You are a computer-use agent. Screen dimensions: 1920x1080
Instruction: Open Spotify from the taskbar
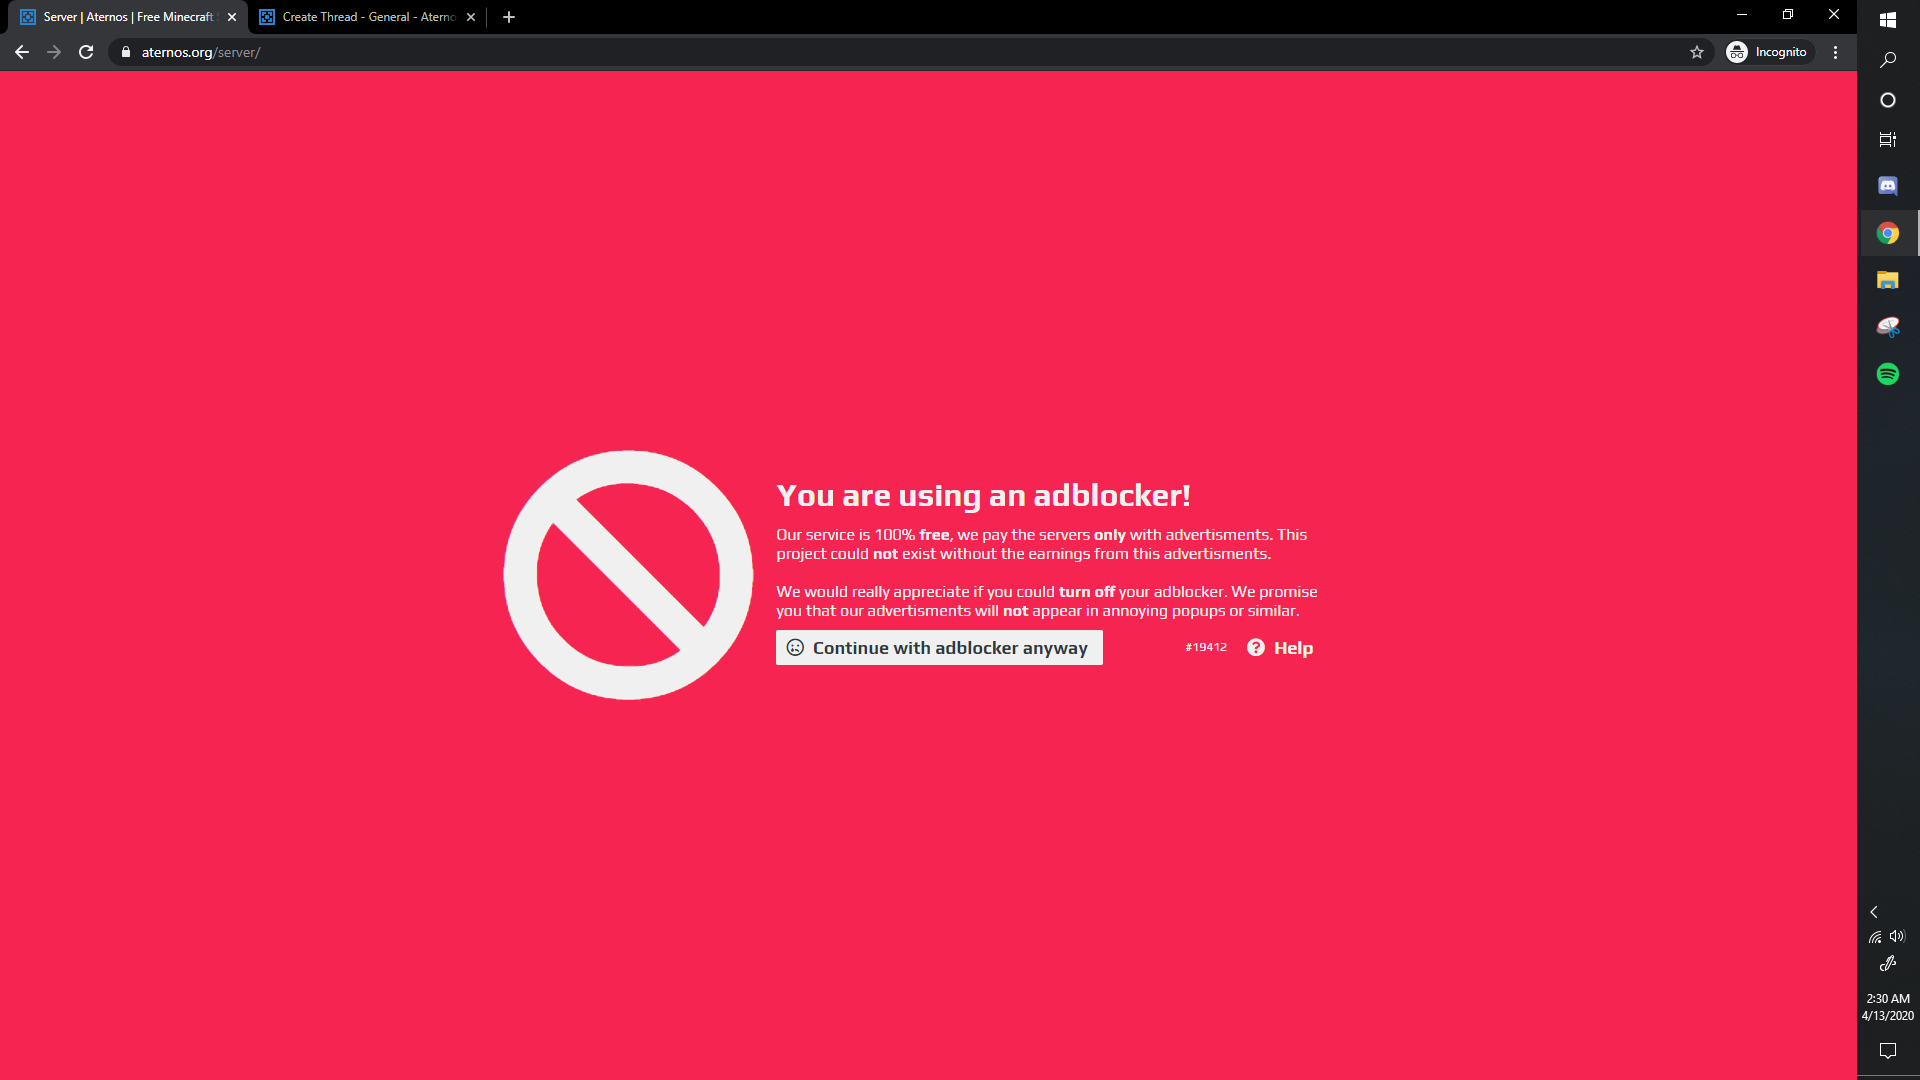1888,374
